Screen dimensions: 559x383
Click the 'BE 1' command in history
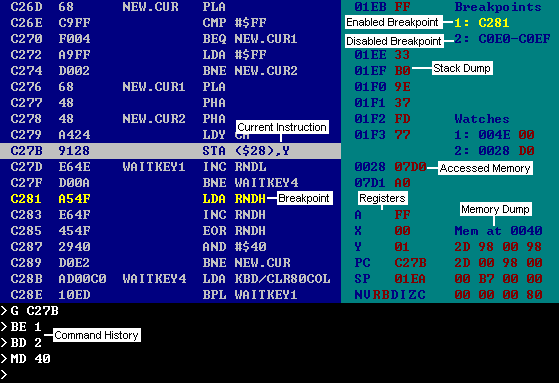[26, 327]
